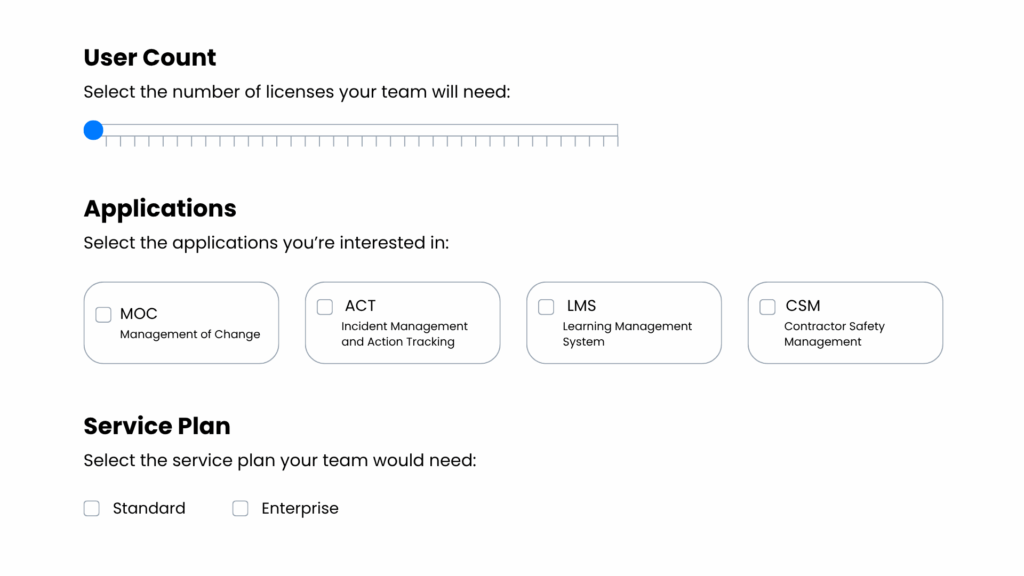The width and height of the screenshot is (1024, 576).
Task: Click the "Applications" section heading
Action: coord(160,208)
